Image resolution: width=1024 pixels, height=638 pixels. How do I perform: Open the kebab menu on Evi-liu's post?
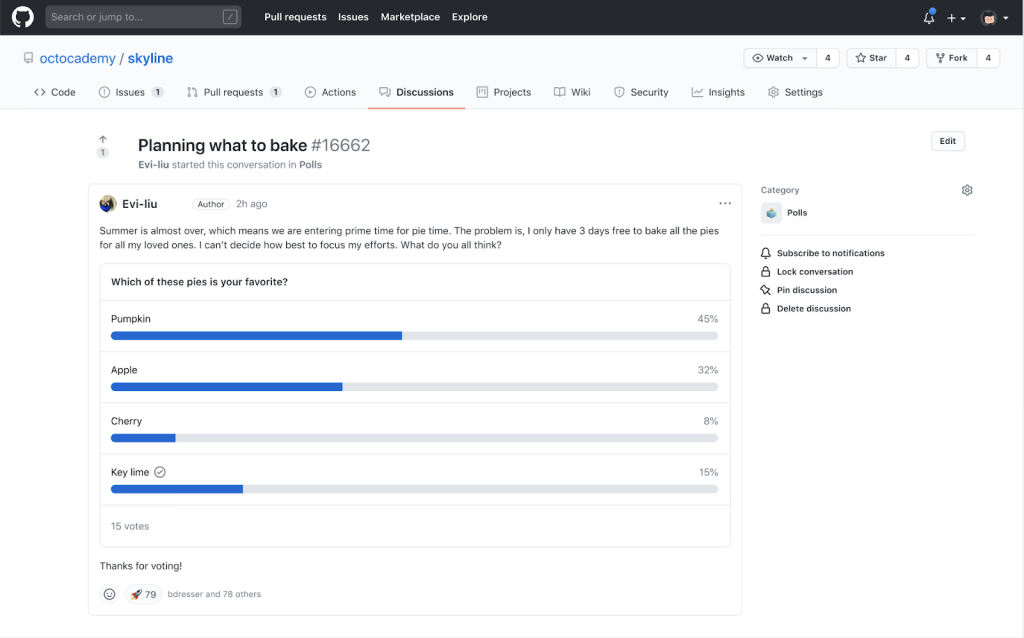(724, 203)
